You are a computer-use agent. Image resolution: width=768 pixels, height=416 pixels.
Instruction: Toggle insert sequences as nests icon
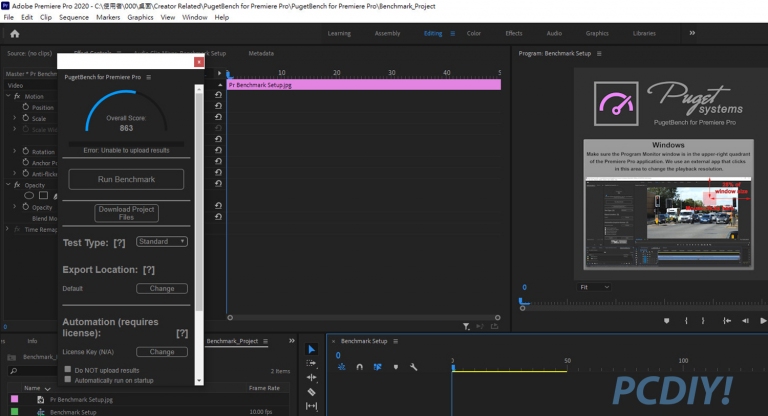(x=342, y=367)
